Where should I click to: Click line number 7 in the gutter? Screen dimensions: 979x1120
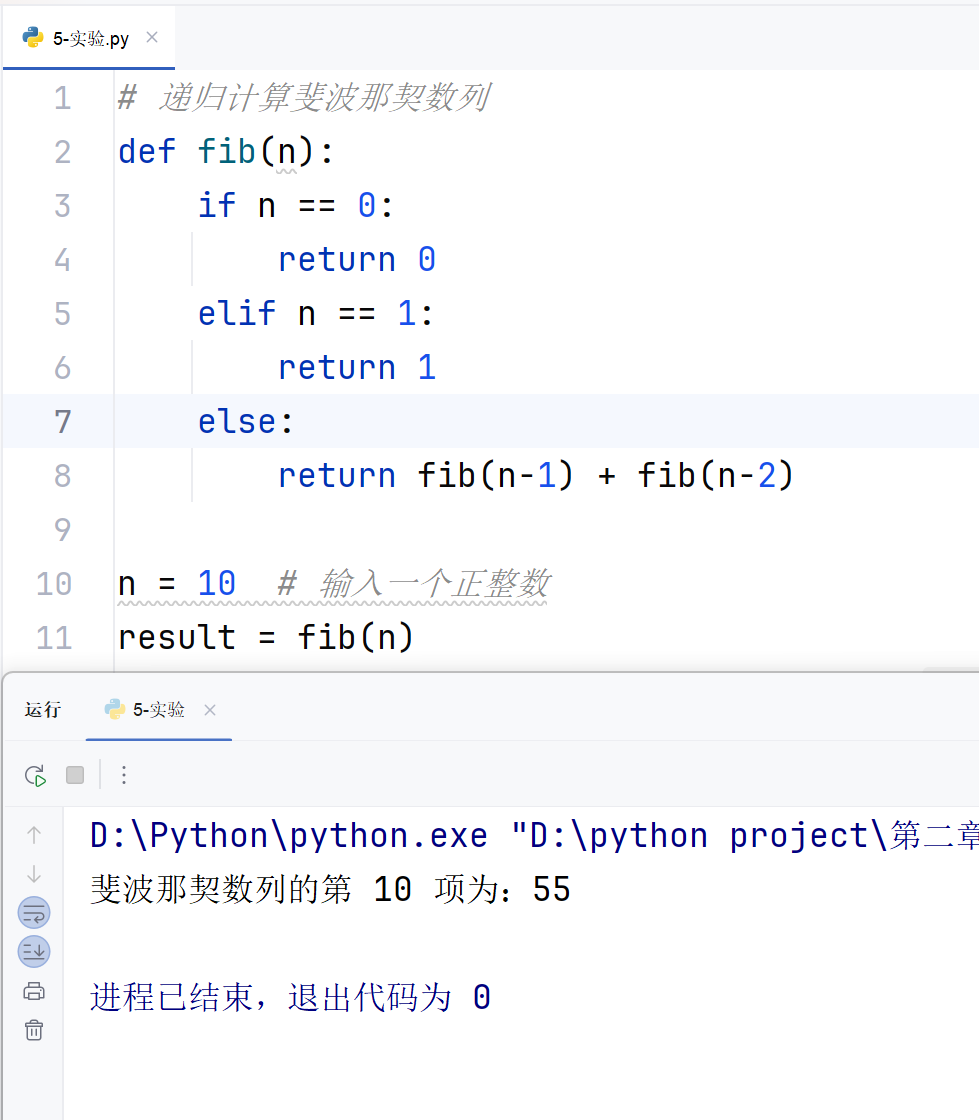62,421
